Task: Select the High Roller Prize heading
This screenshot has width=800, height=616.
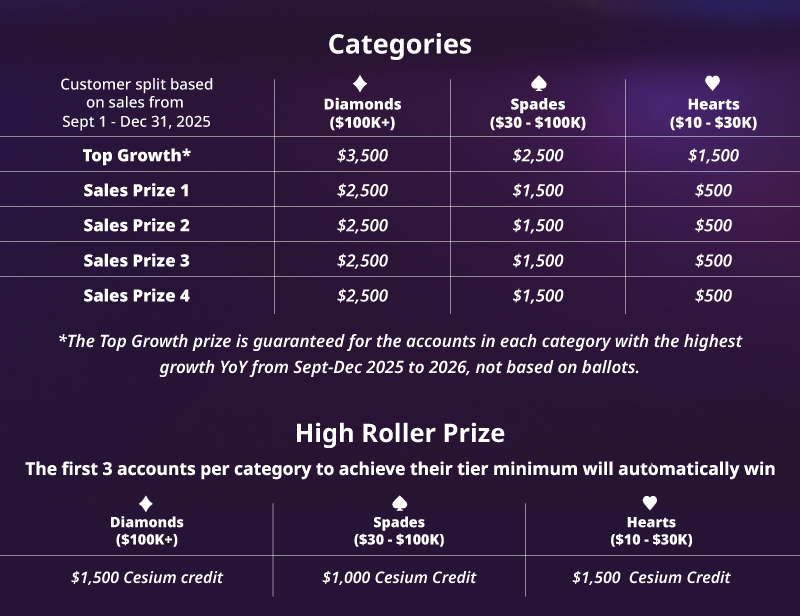Action: [x=400, y=433]
